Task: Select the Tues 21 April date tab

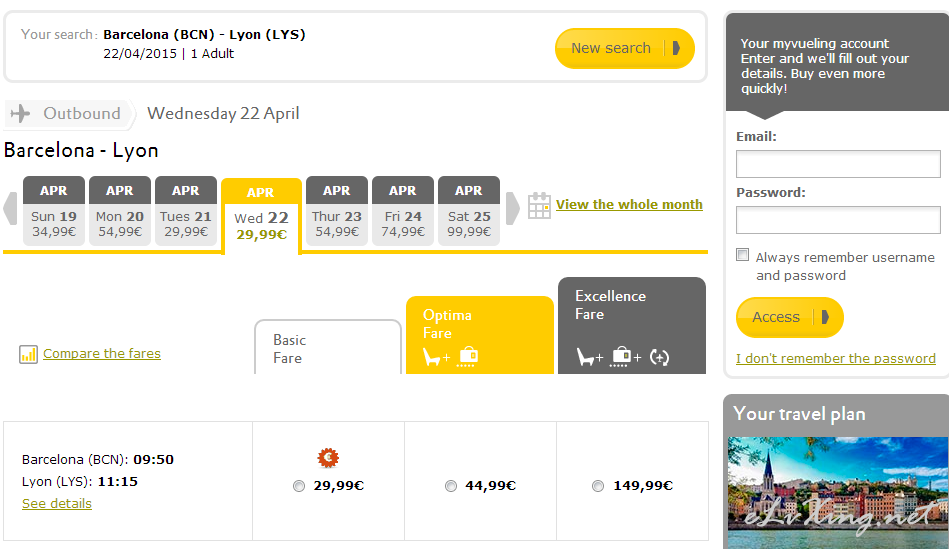Action: 185,211
